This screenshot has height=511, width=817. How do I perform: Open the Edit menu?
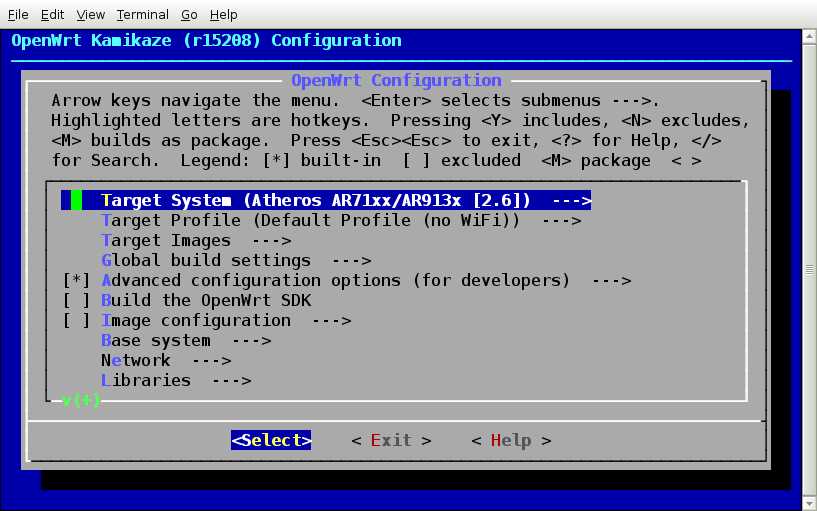(x=52, y=15)
